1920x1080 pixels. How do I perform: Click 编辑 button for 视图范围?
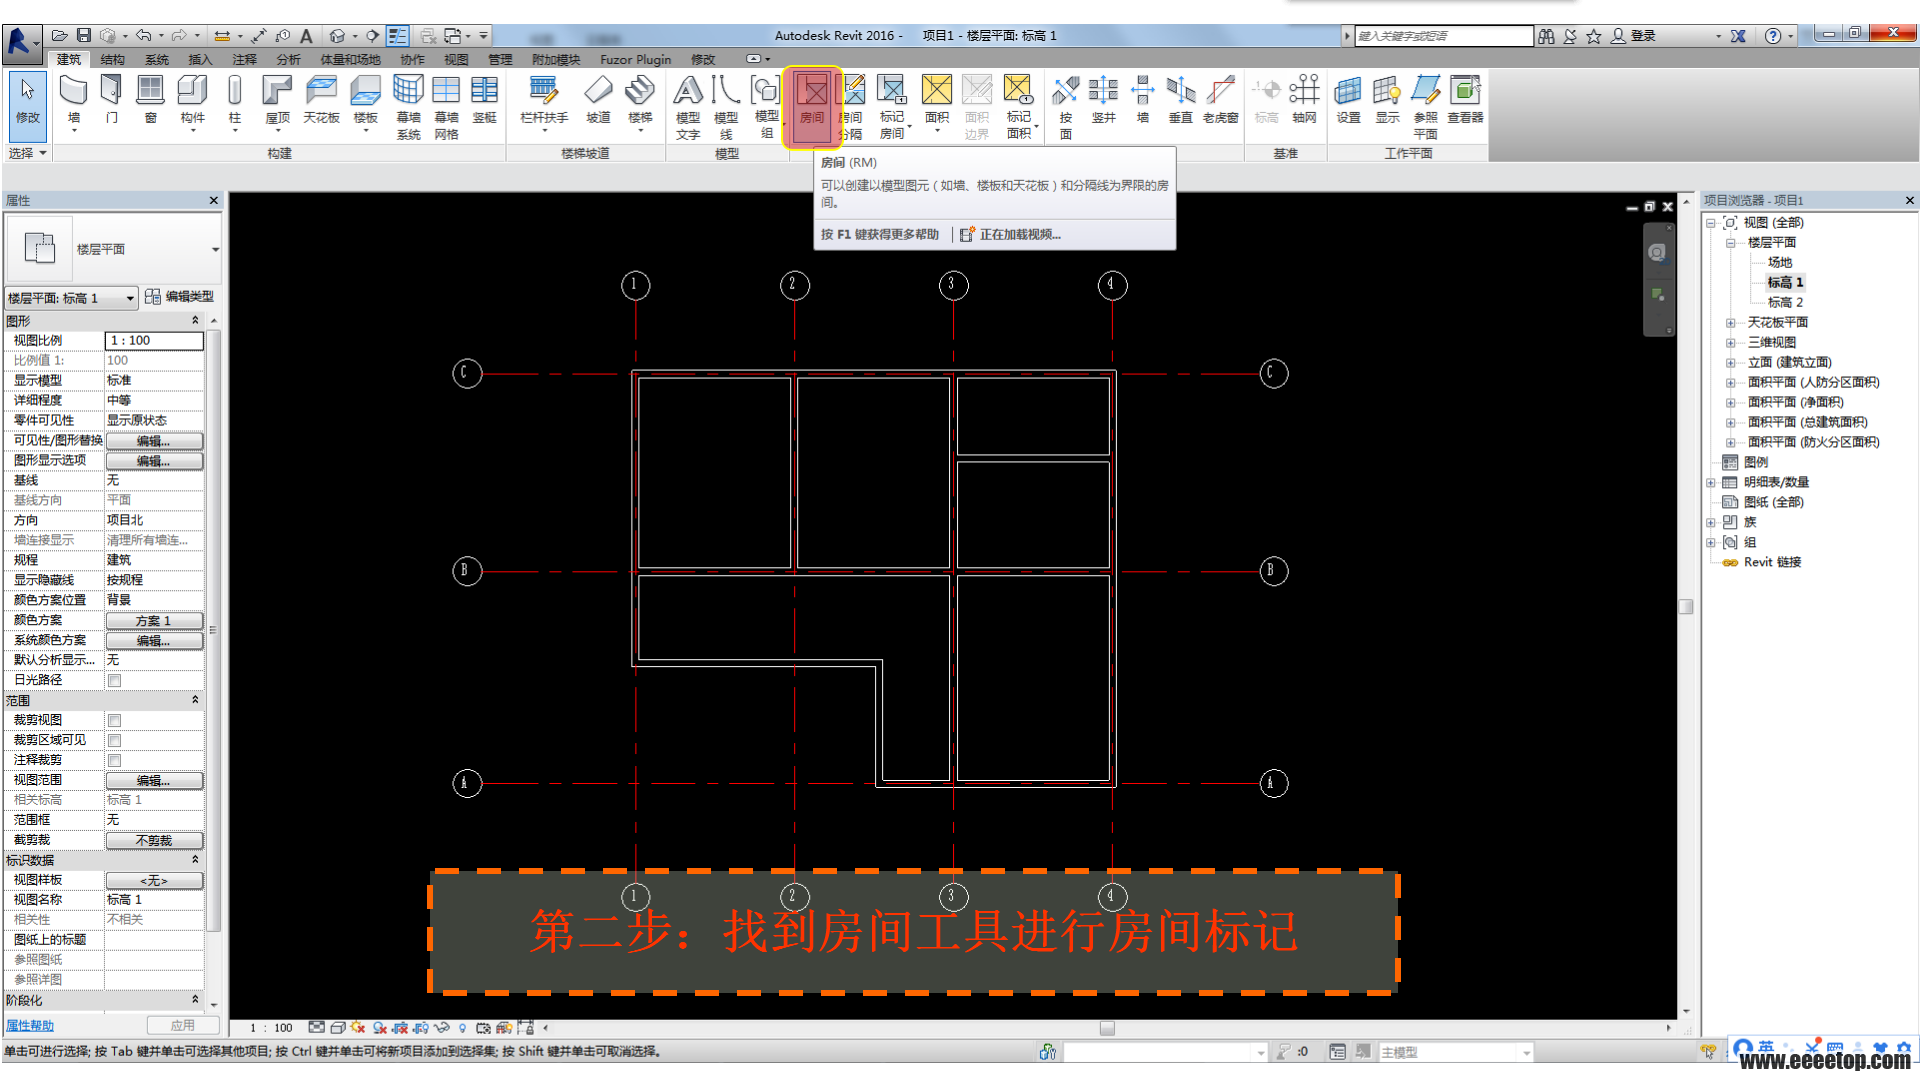tap(154, 781)
